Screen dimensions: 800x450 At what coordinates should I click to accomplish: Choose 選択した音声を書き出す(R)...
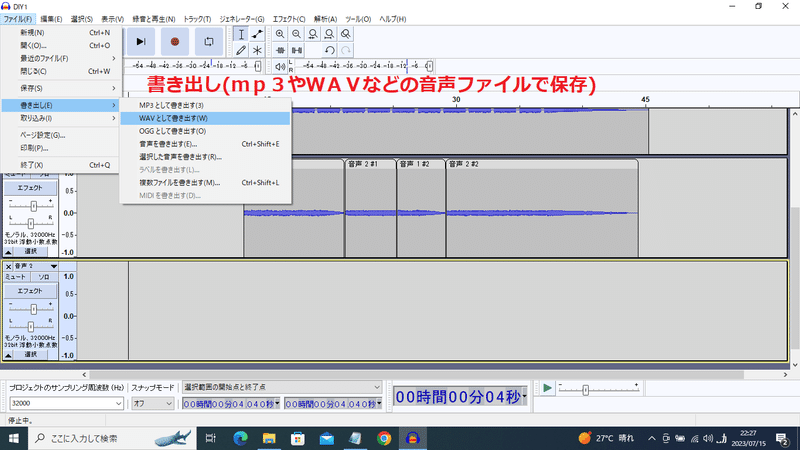(206, 157)
